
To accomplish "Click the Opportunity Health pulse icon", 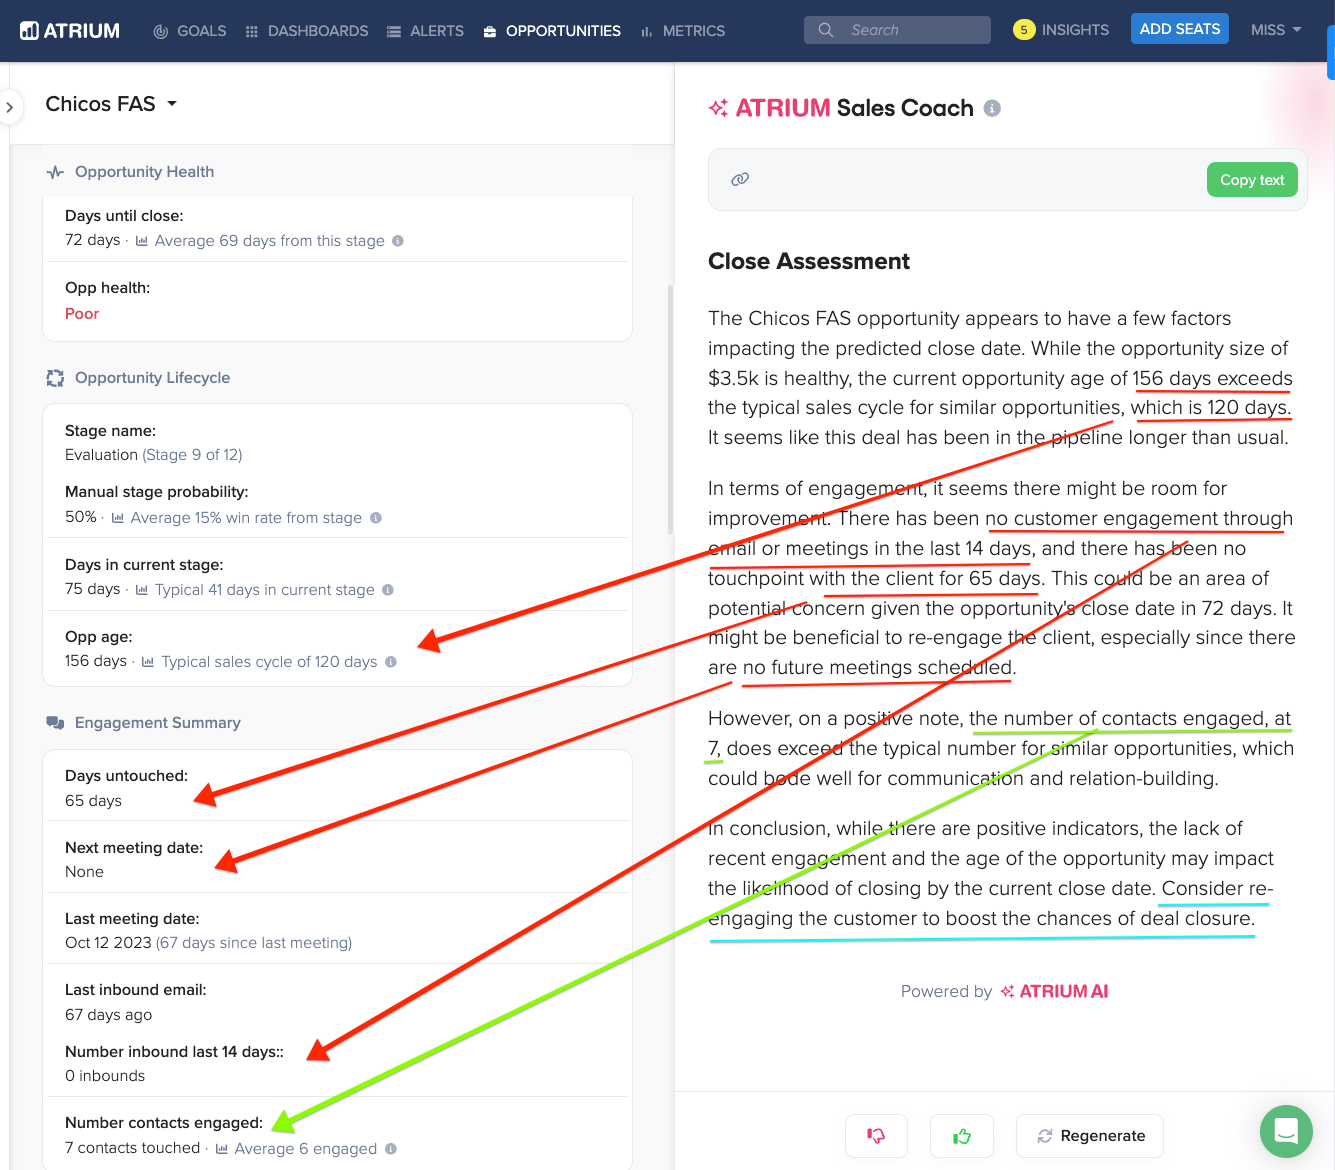I will 55,172.
